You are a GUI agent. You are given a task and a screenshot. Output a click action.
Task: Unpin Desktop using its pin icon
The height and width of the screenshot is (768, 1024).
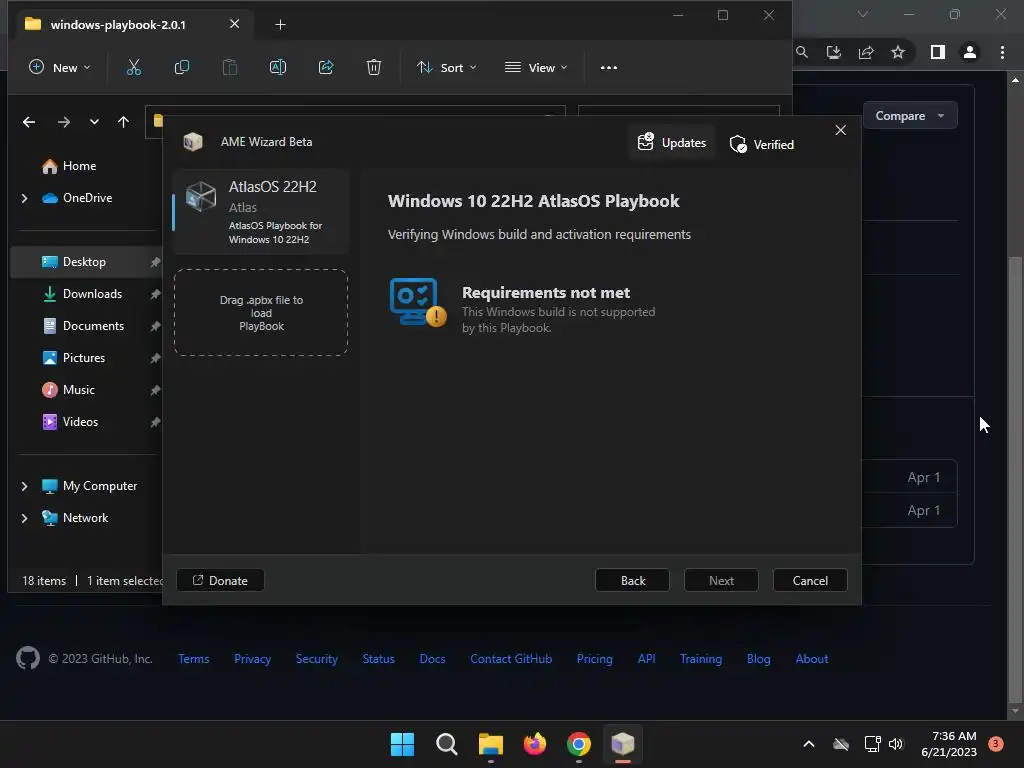155,262
